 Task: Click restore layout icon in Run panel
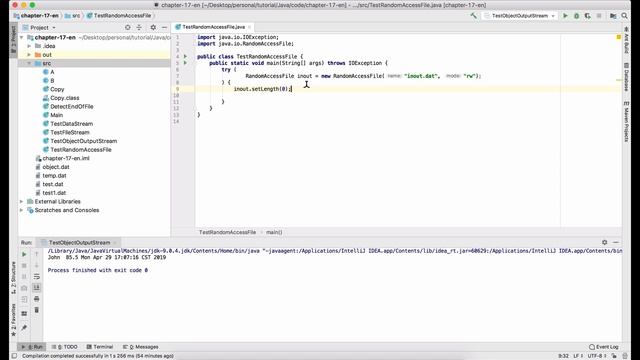(x=24, y=313)
